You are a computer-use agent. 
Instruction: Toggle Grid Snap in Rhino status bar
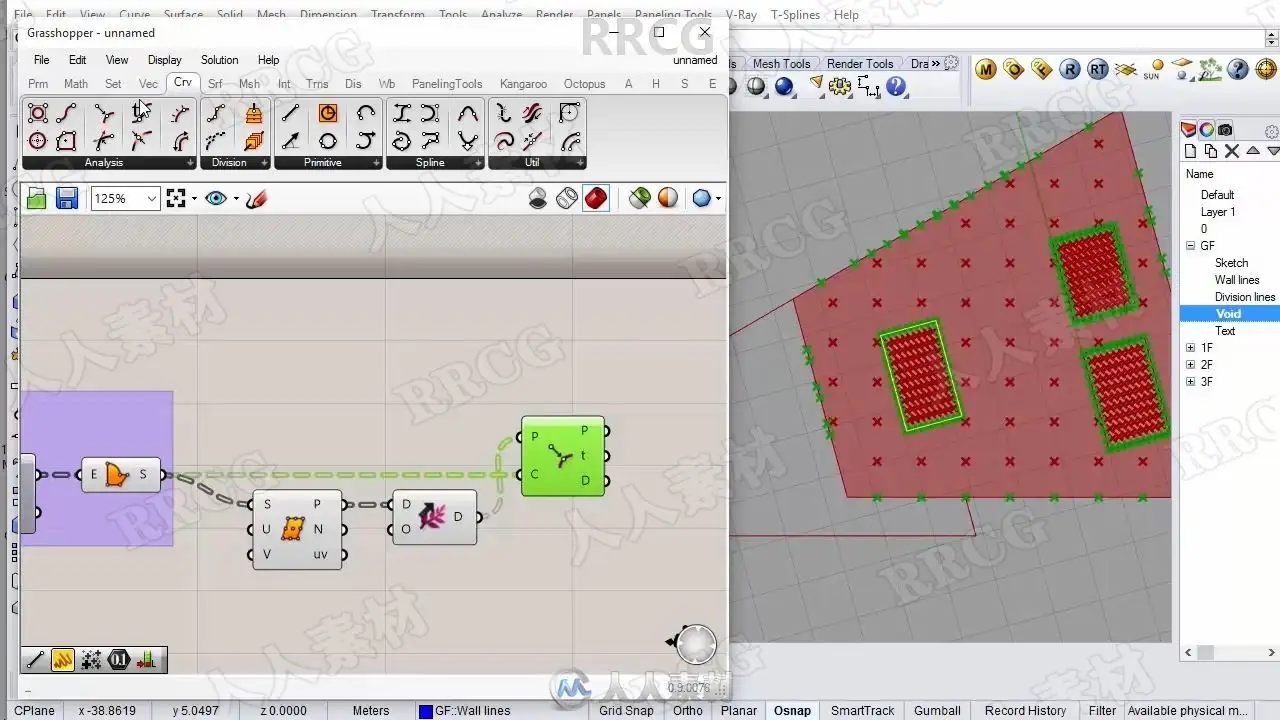(626, 711)
